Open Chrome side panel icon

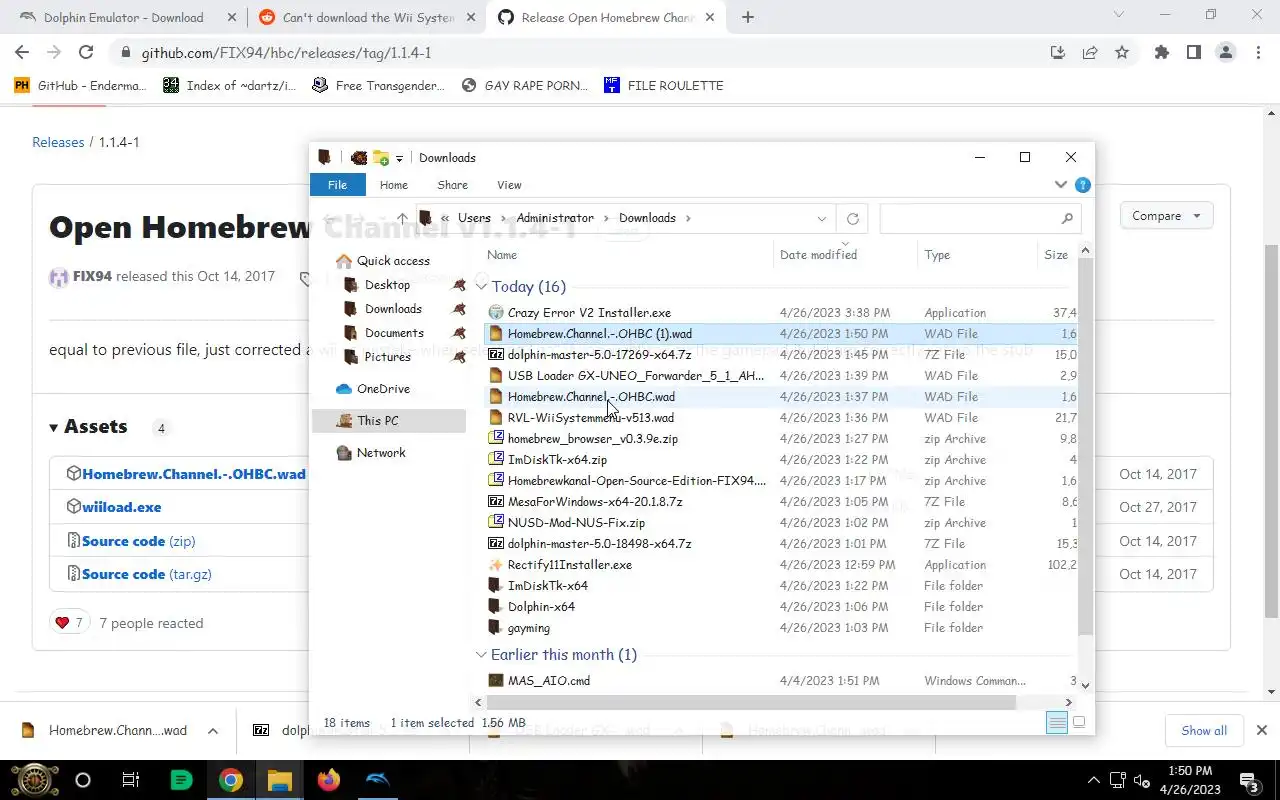pos(1193,53)
